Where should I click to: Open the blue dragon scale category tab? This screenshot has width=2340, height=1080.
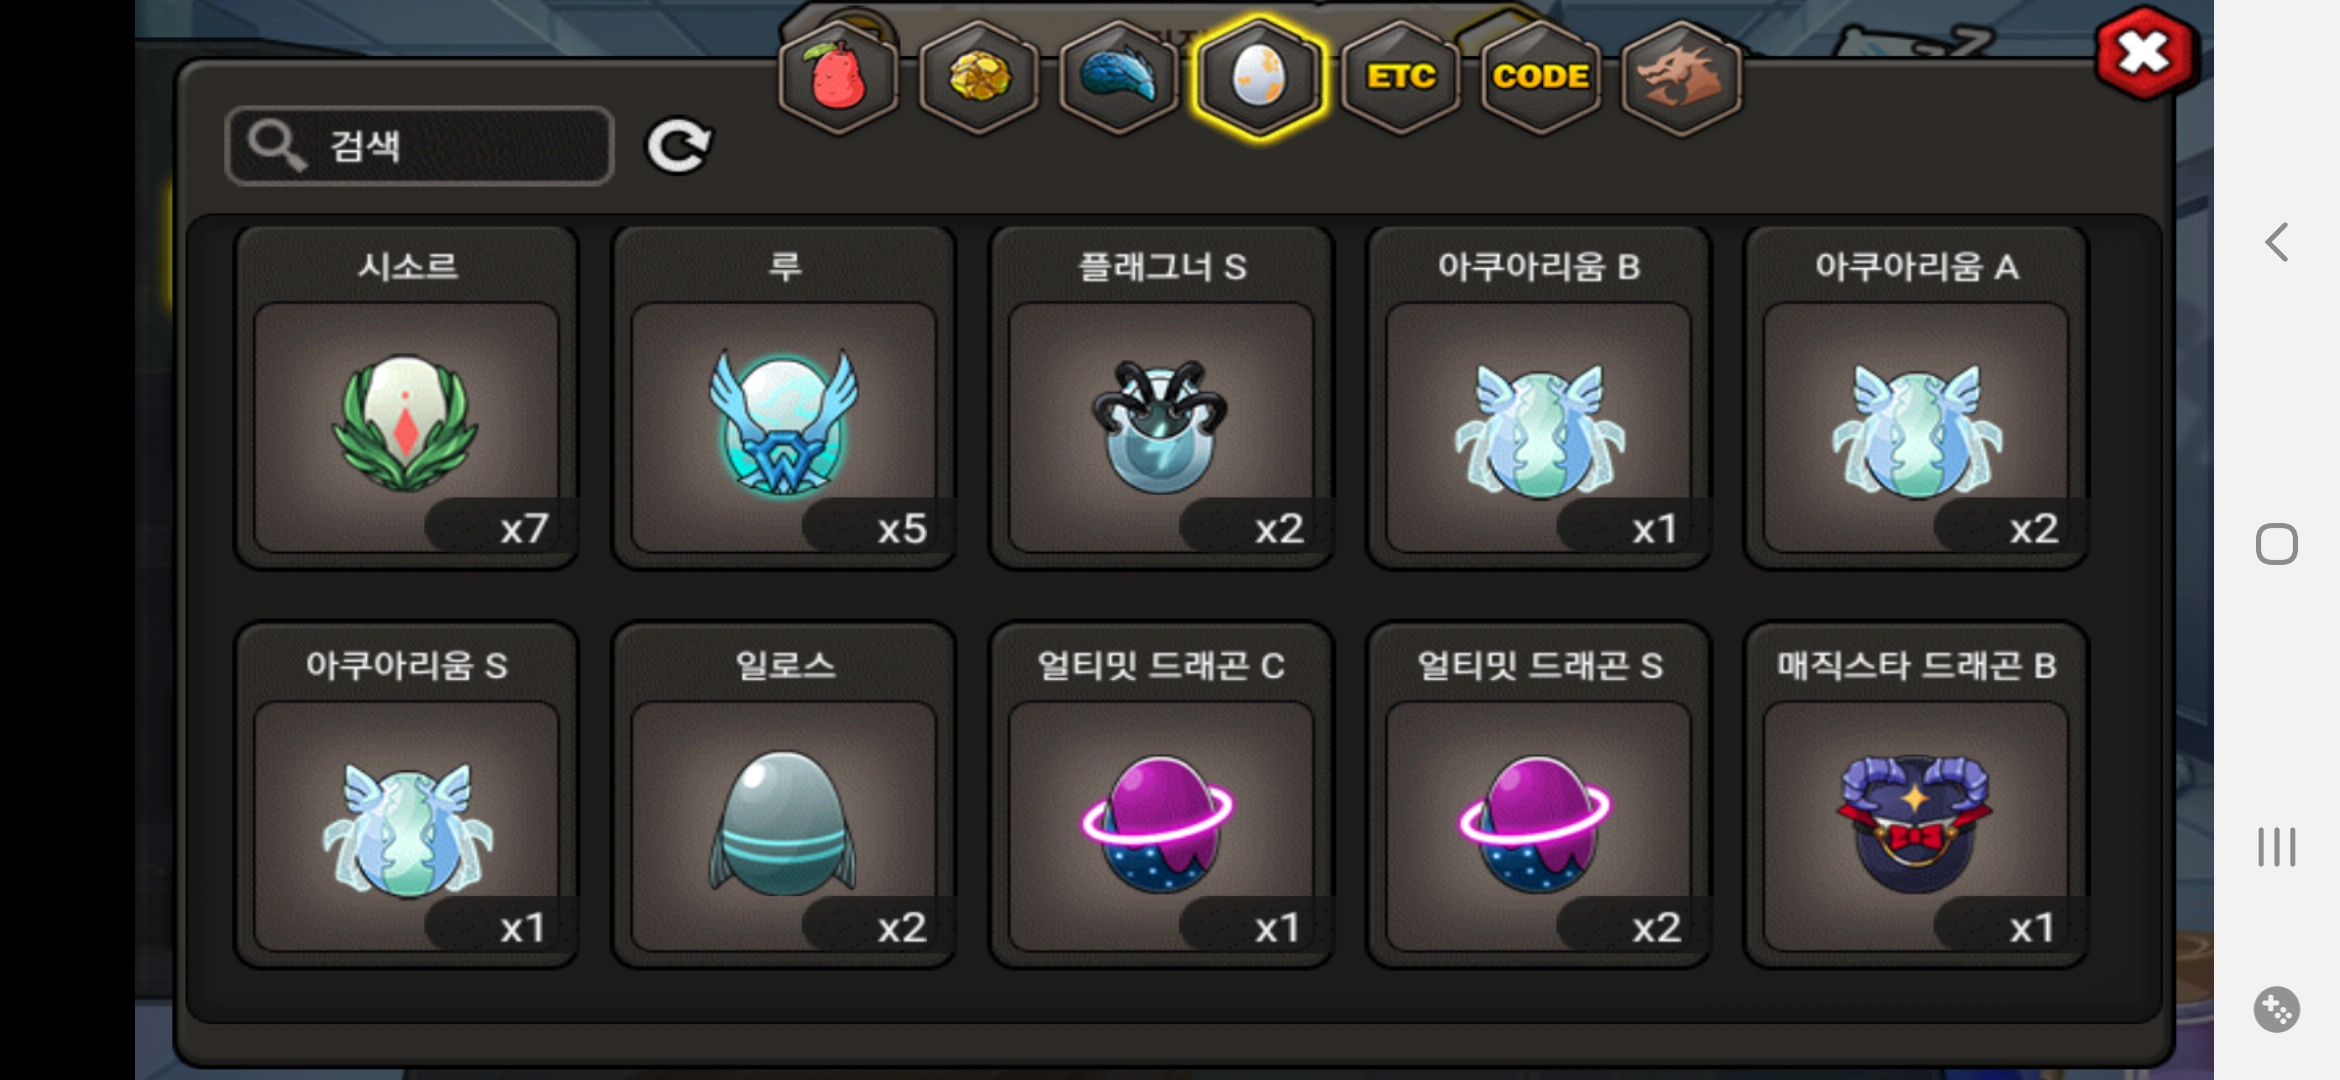[x=1119, y=77]
